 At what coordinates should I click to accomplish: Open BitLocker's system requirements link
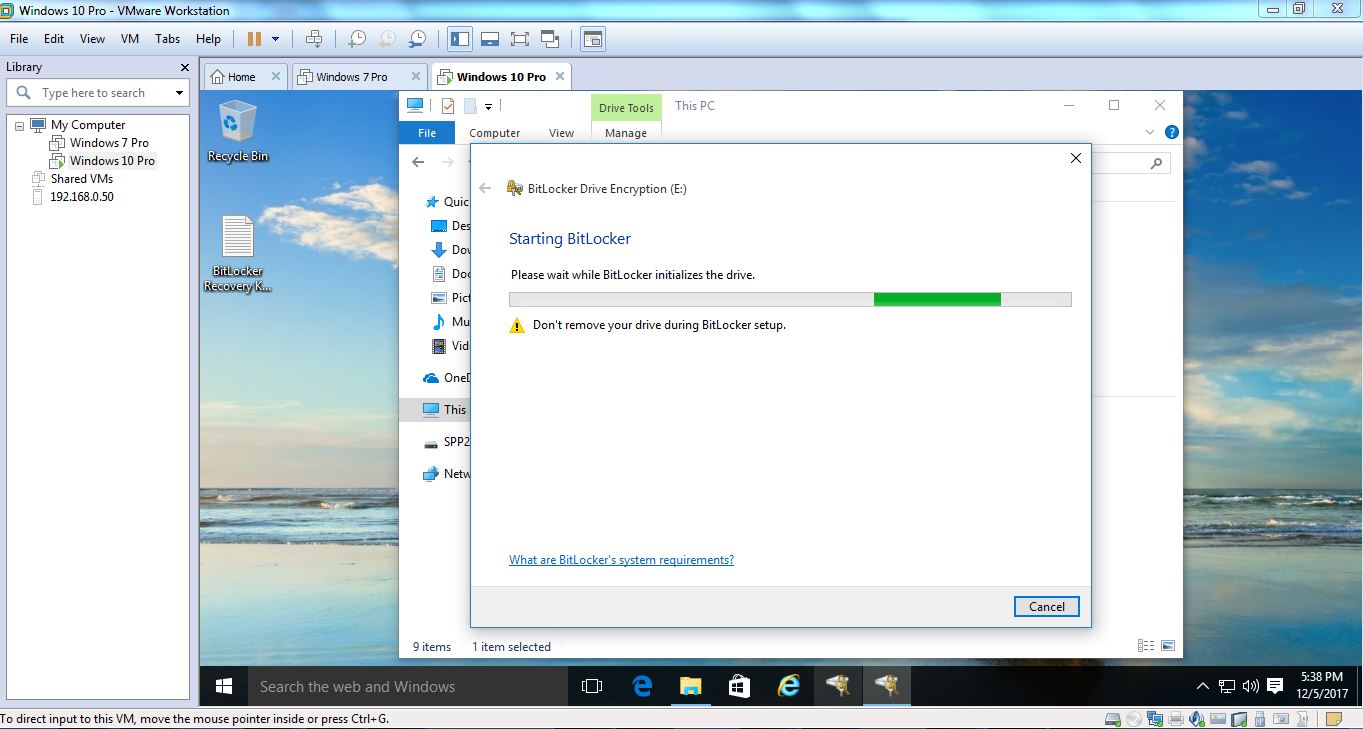click(621, 559)
